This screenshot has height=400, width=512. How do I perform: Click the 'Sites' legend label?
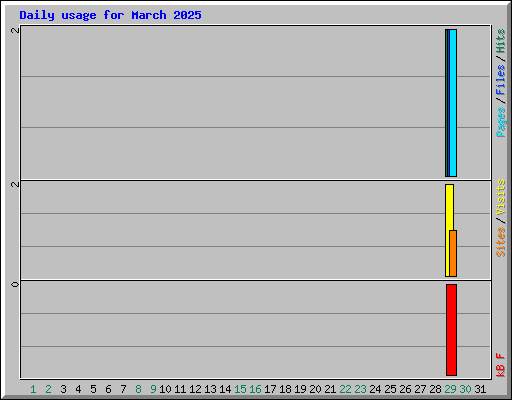[x=500, y=242]
